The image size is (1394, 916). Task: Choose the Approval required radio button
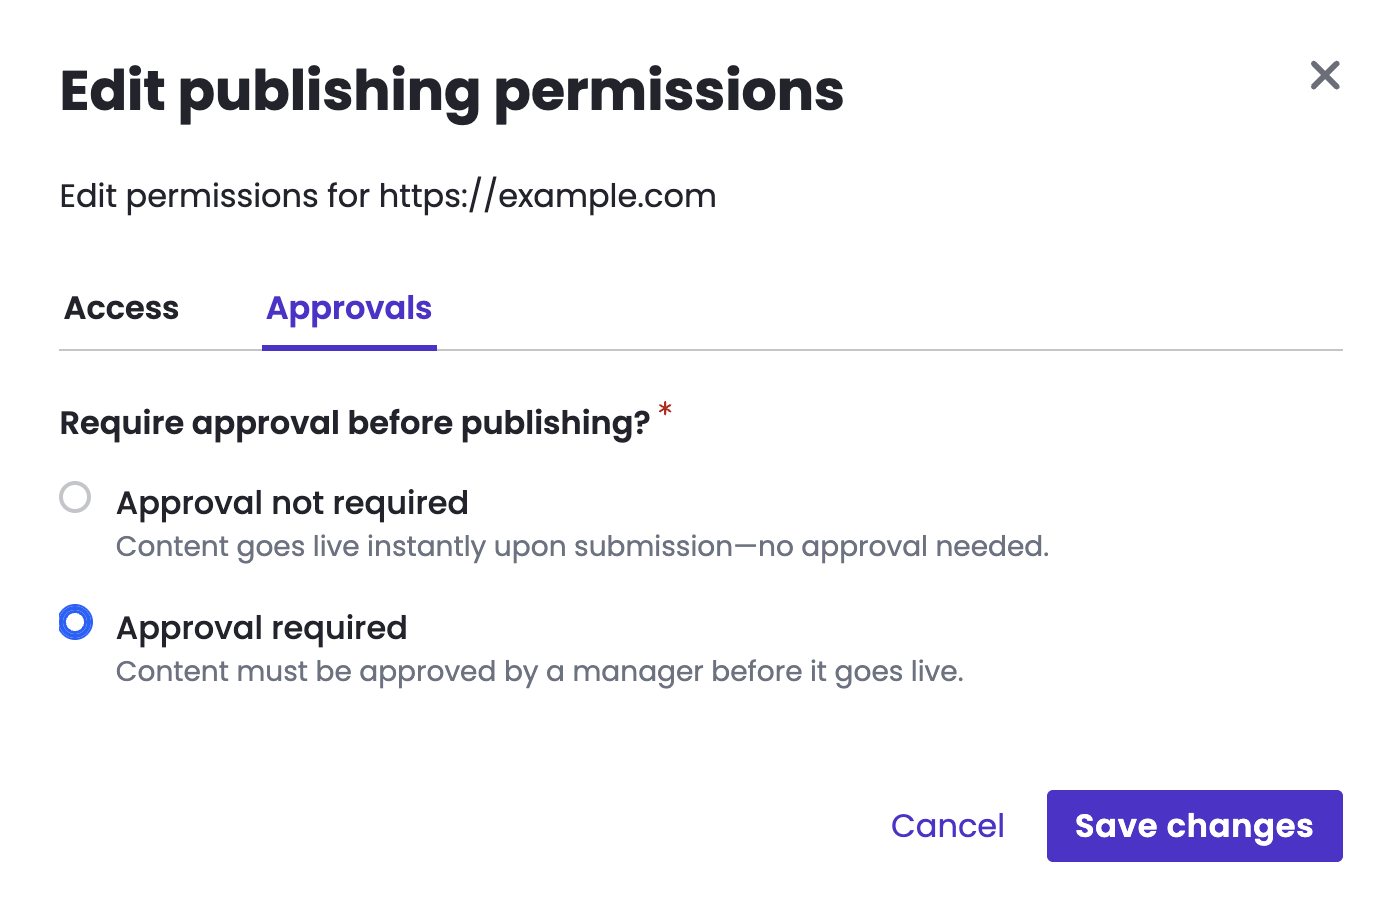pos(75,622)
